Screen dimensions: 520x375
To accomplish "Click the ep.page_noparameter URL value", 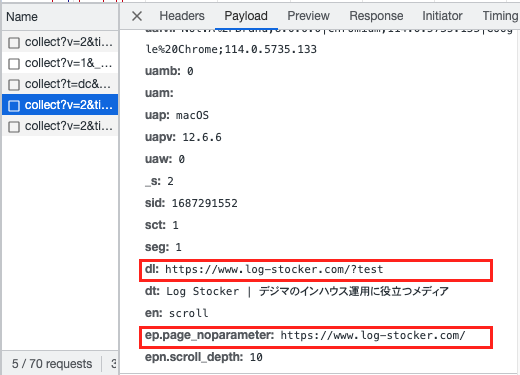I will [373, 335].
